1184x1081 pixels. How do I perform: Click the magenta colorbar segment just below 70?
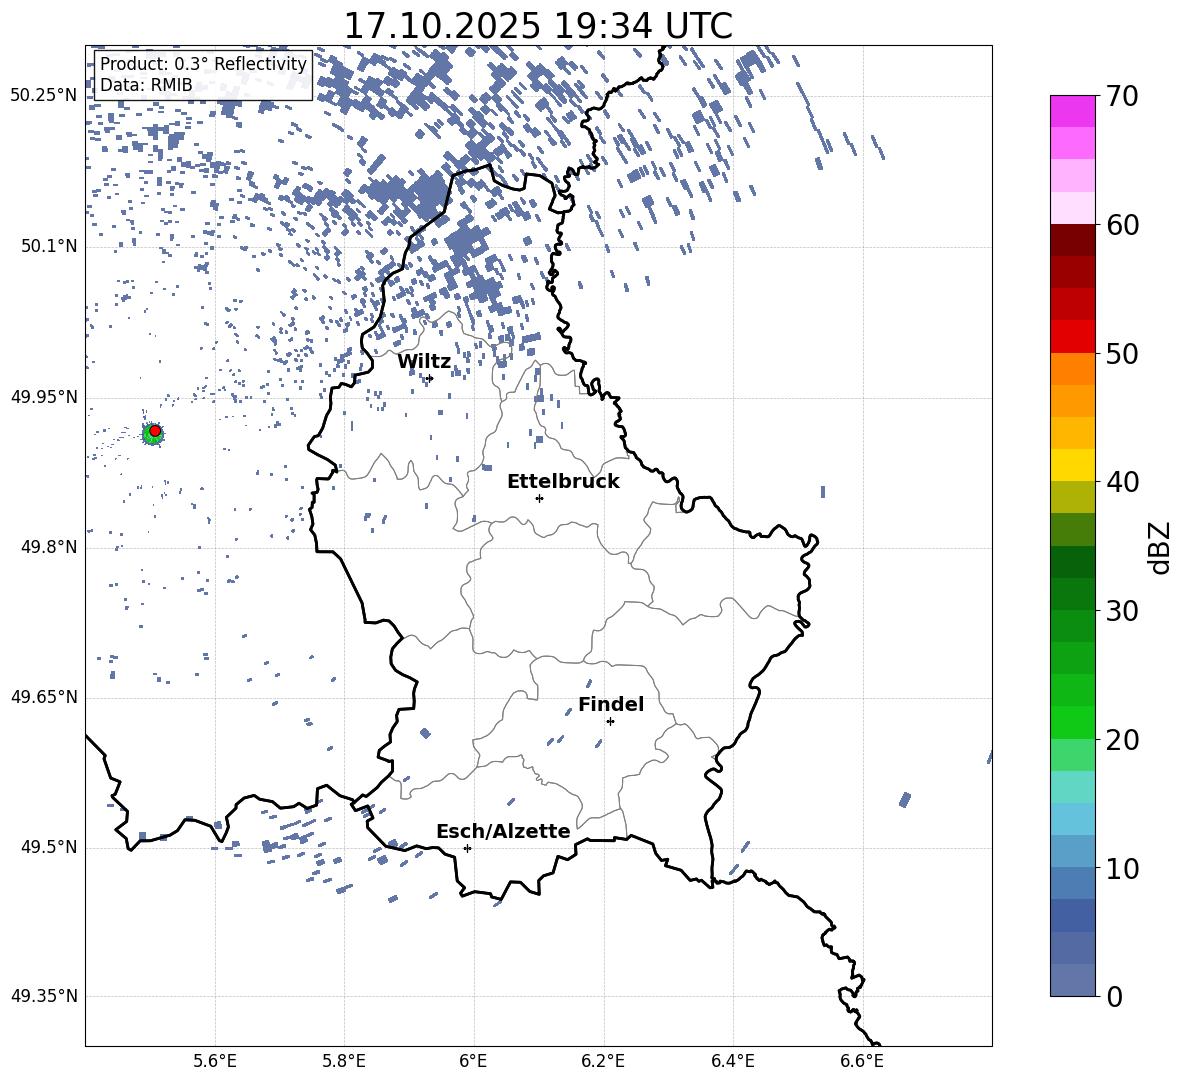(1072, 112)
